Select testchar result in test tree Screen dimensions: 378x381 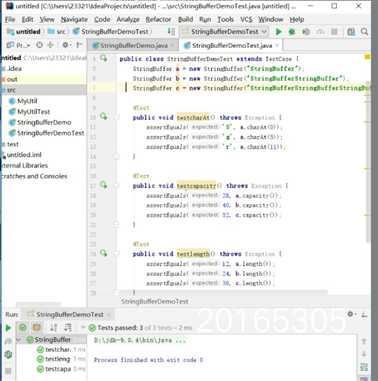[58, 349]
